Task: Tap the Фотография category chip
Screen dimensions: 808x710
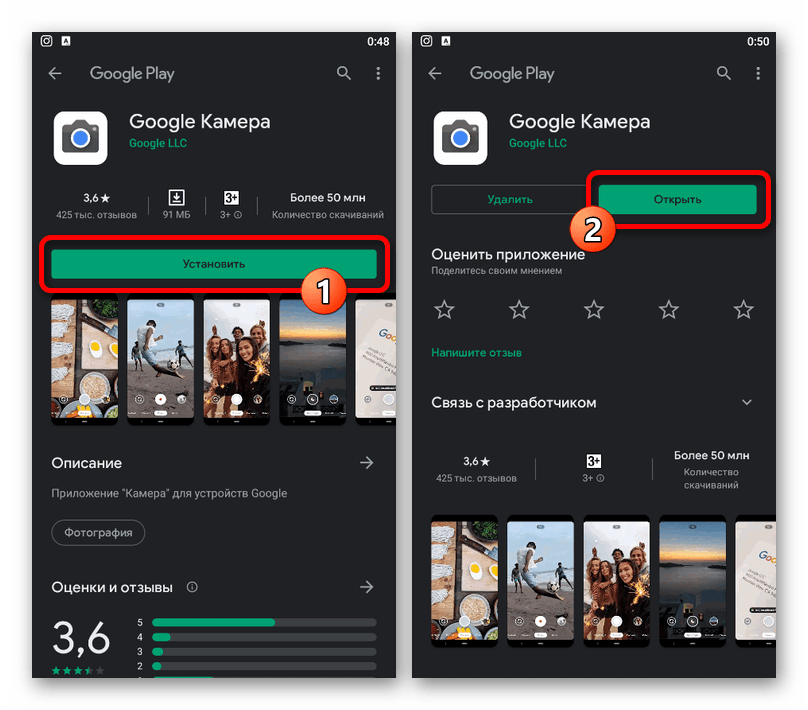Action: pyautogui.click(x=98, y=532)
